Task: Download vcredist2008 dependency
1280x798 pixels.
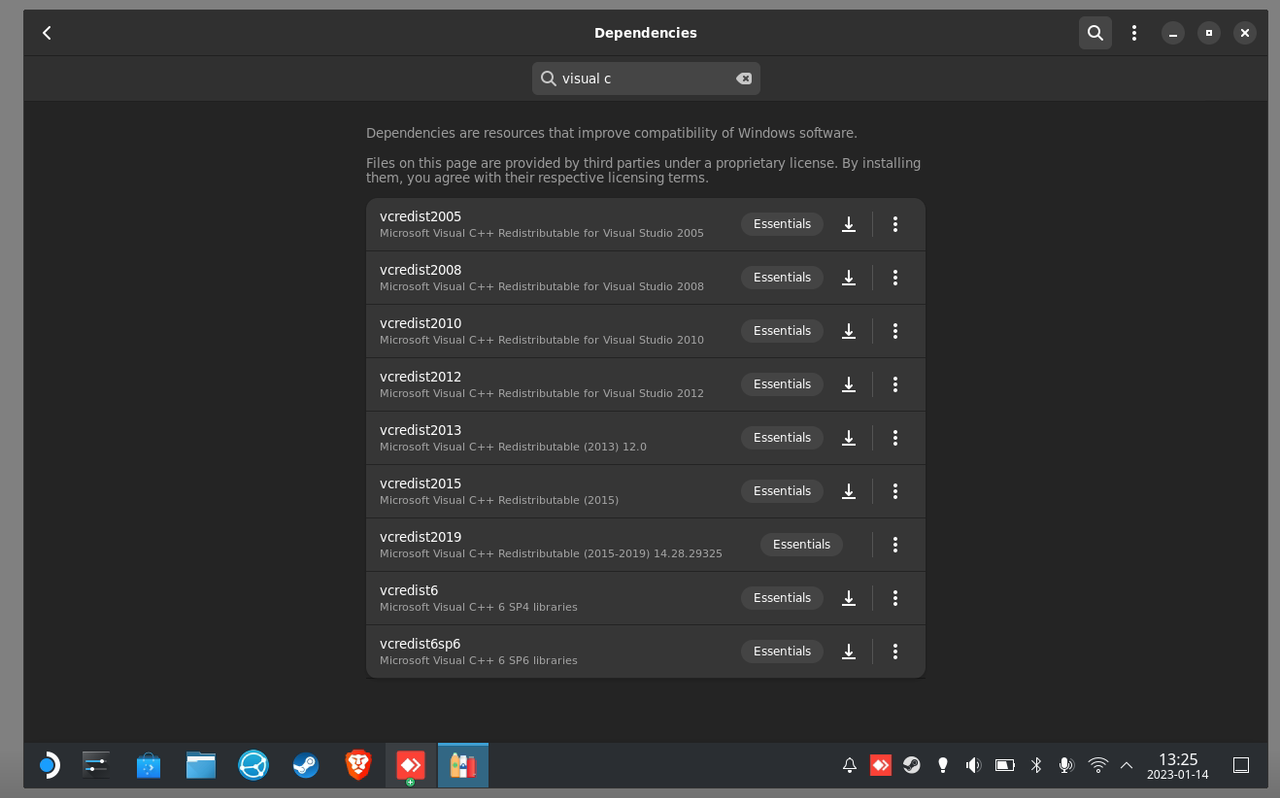Action: pos(849,277)
